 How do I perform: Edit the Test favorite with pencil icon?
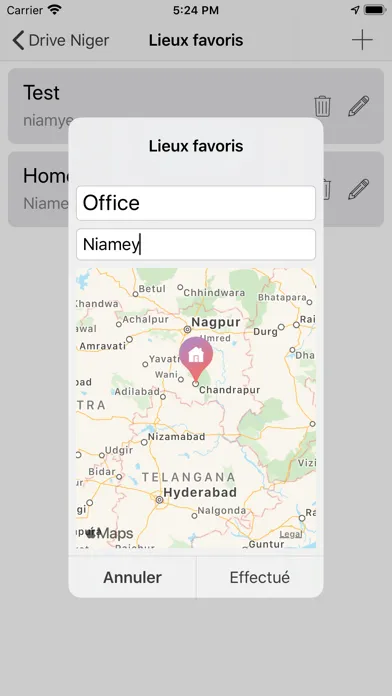pos(359,106)
